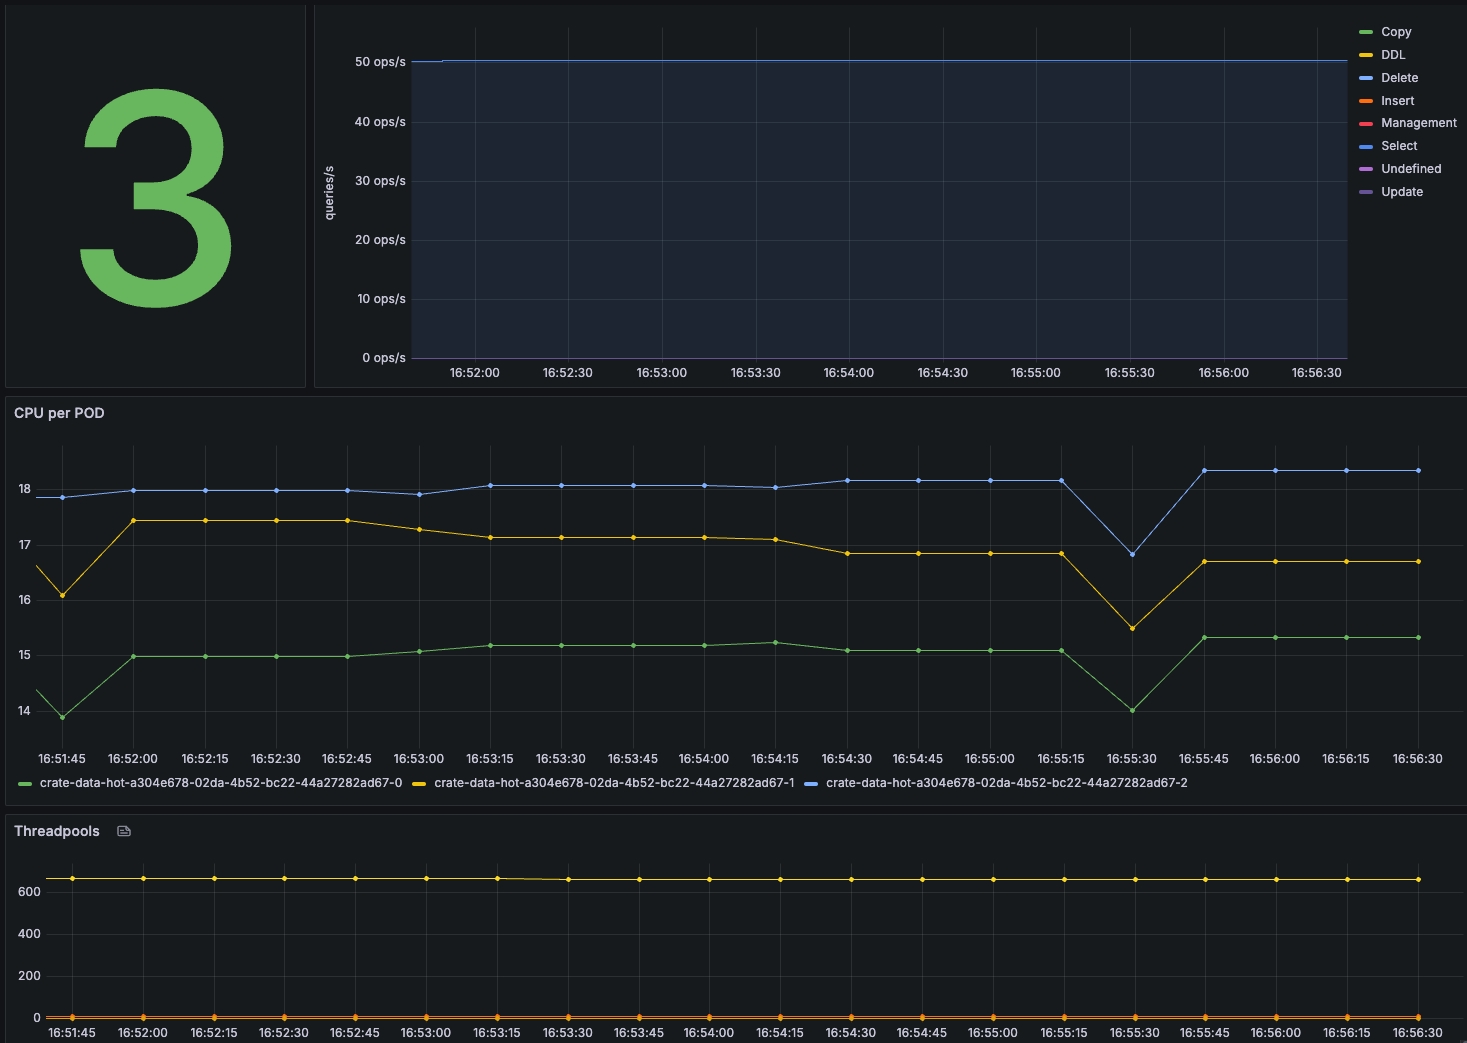Click the red color marker beside Management
The height and width of the screenshot is (1043, 1467).
[1366, 123]
